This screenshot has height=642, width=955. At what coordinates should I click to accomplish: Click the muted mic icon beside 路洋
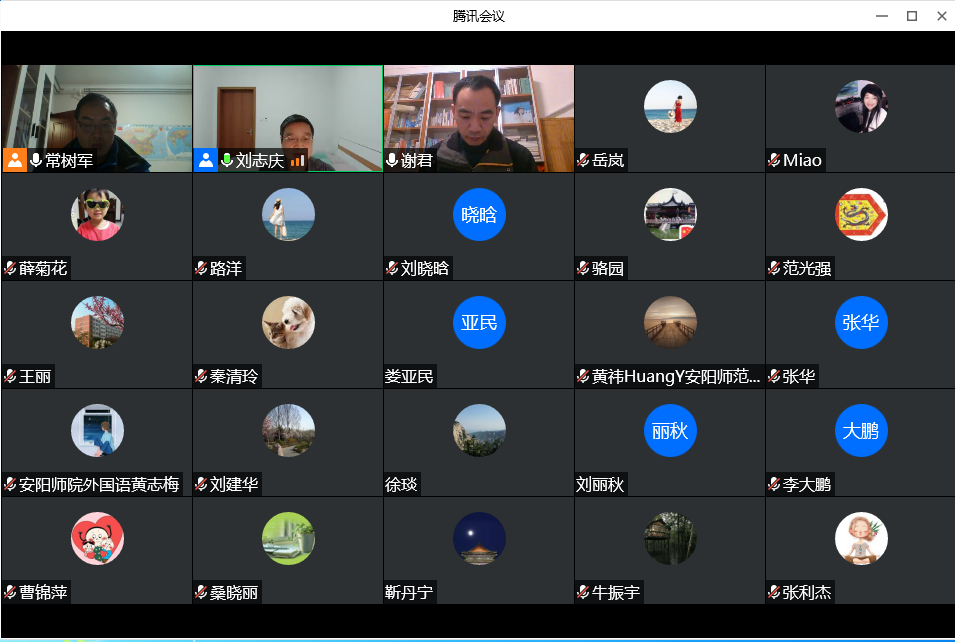pyautogui.click(x=201, y=268)
